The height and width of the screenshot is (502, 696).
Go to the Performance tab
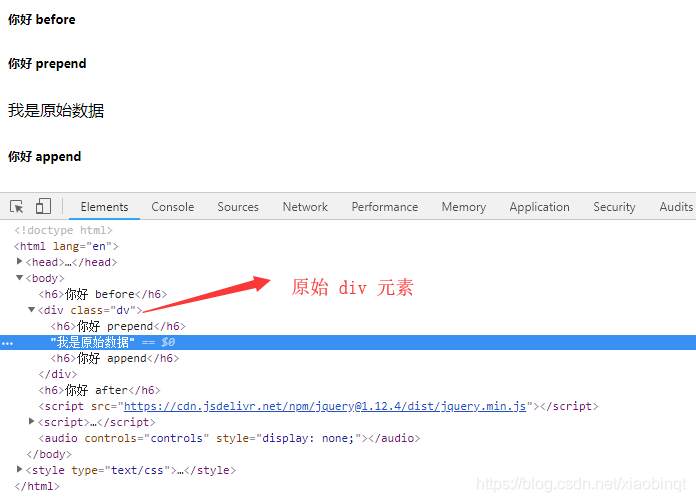coord(385,207)
